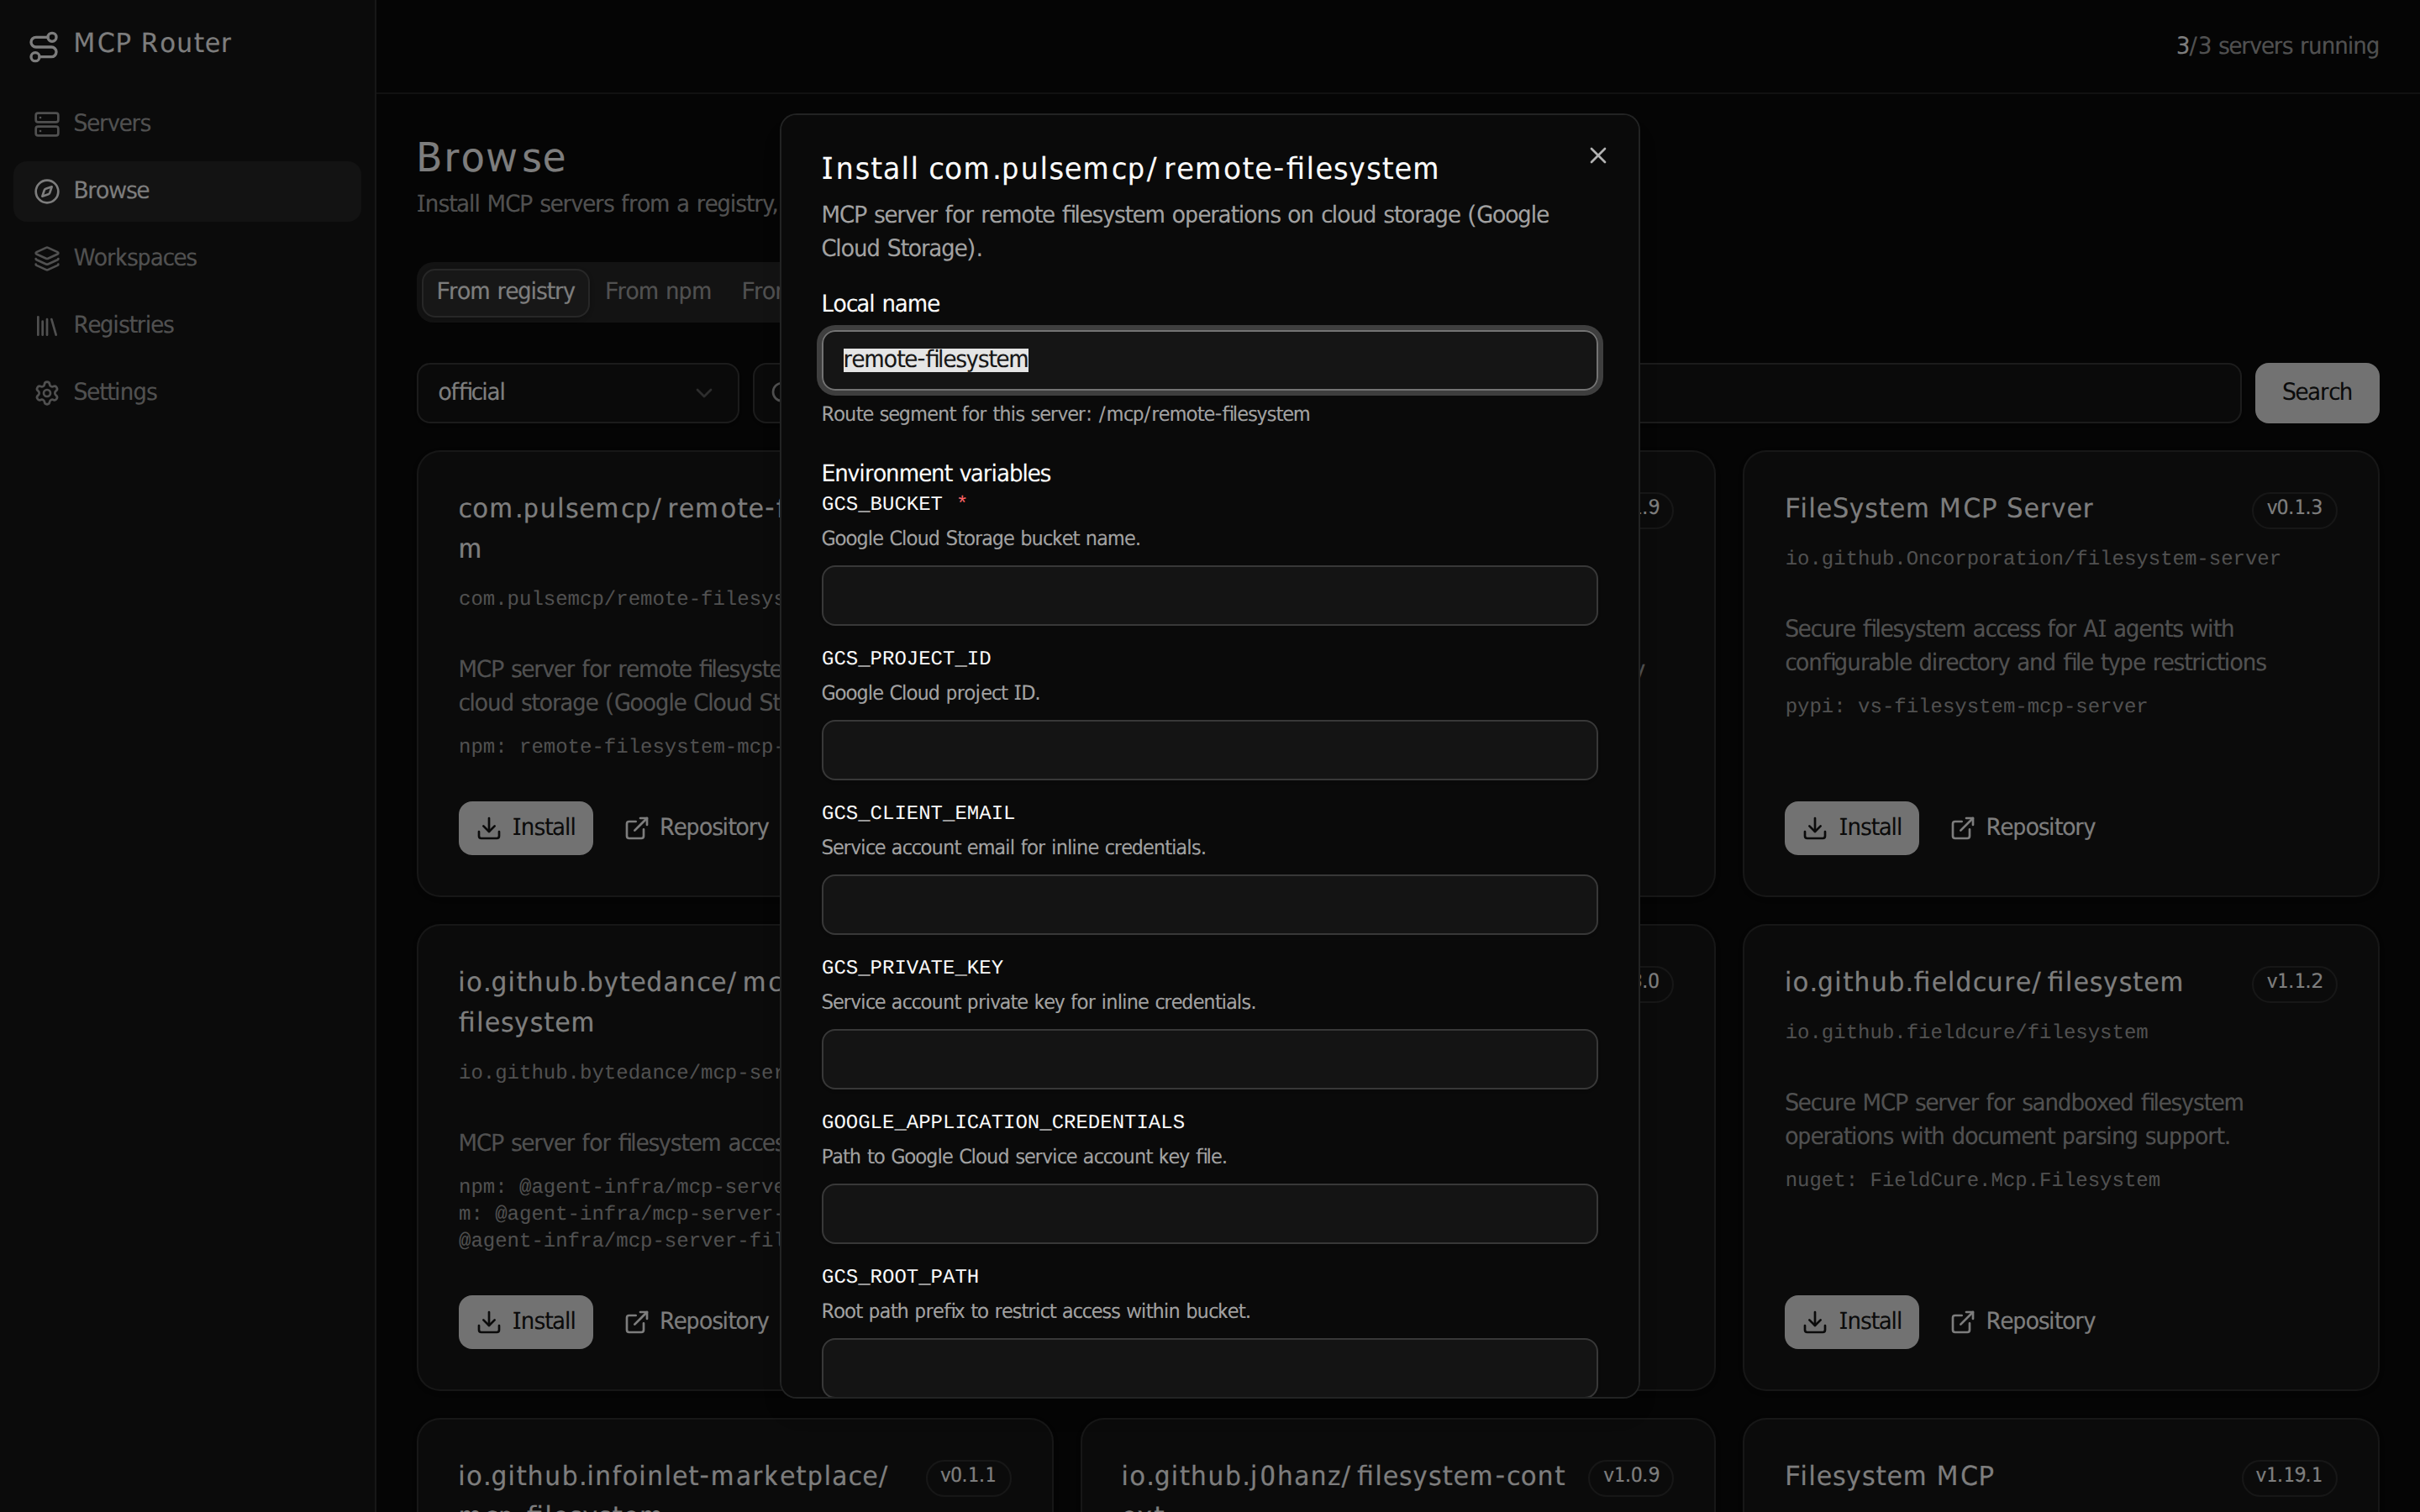This screenshot has height=1512, width=2420.
Task: Open Repository link for io.github.fieldcure/filesystem
Action: [2023, 1322]
